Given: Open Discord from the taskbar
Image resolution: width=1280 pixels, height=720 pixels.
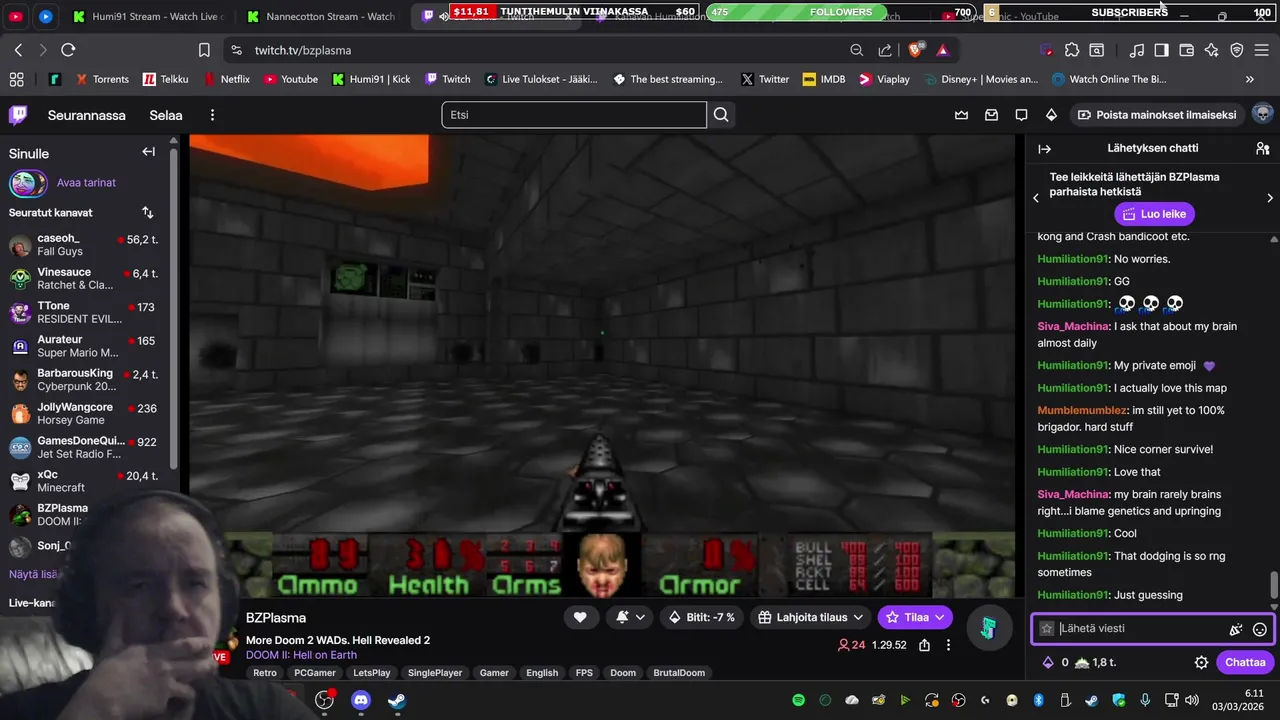Looking at the screenshot, I should 361,700.
